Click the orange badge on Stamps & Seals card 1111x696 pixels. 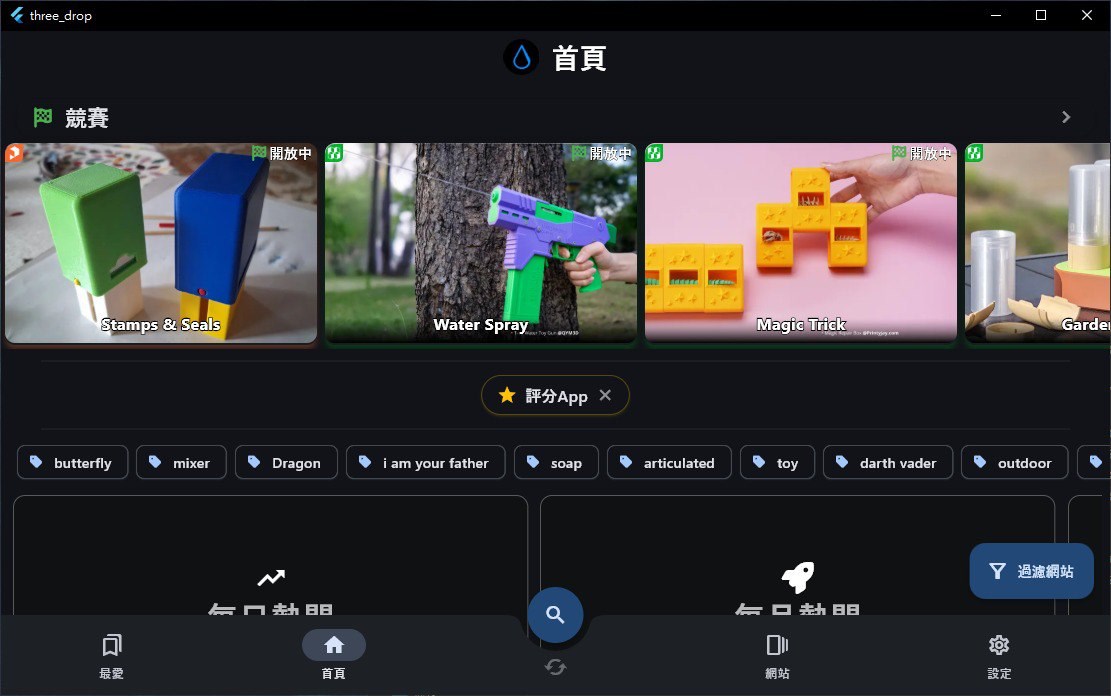click(13, 152)
